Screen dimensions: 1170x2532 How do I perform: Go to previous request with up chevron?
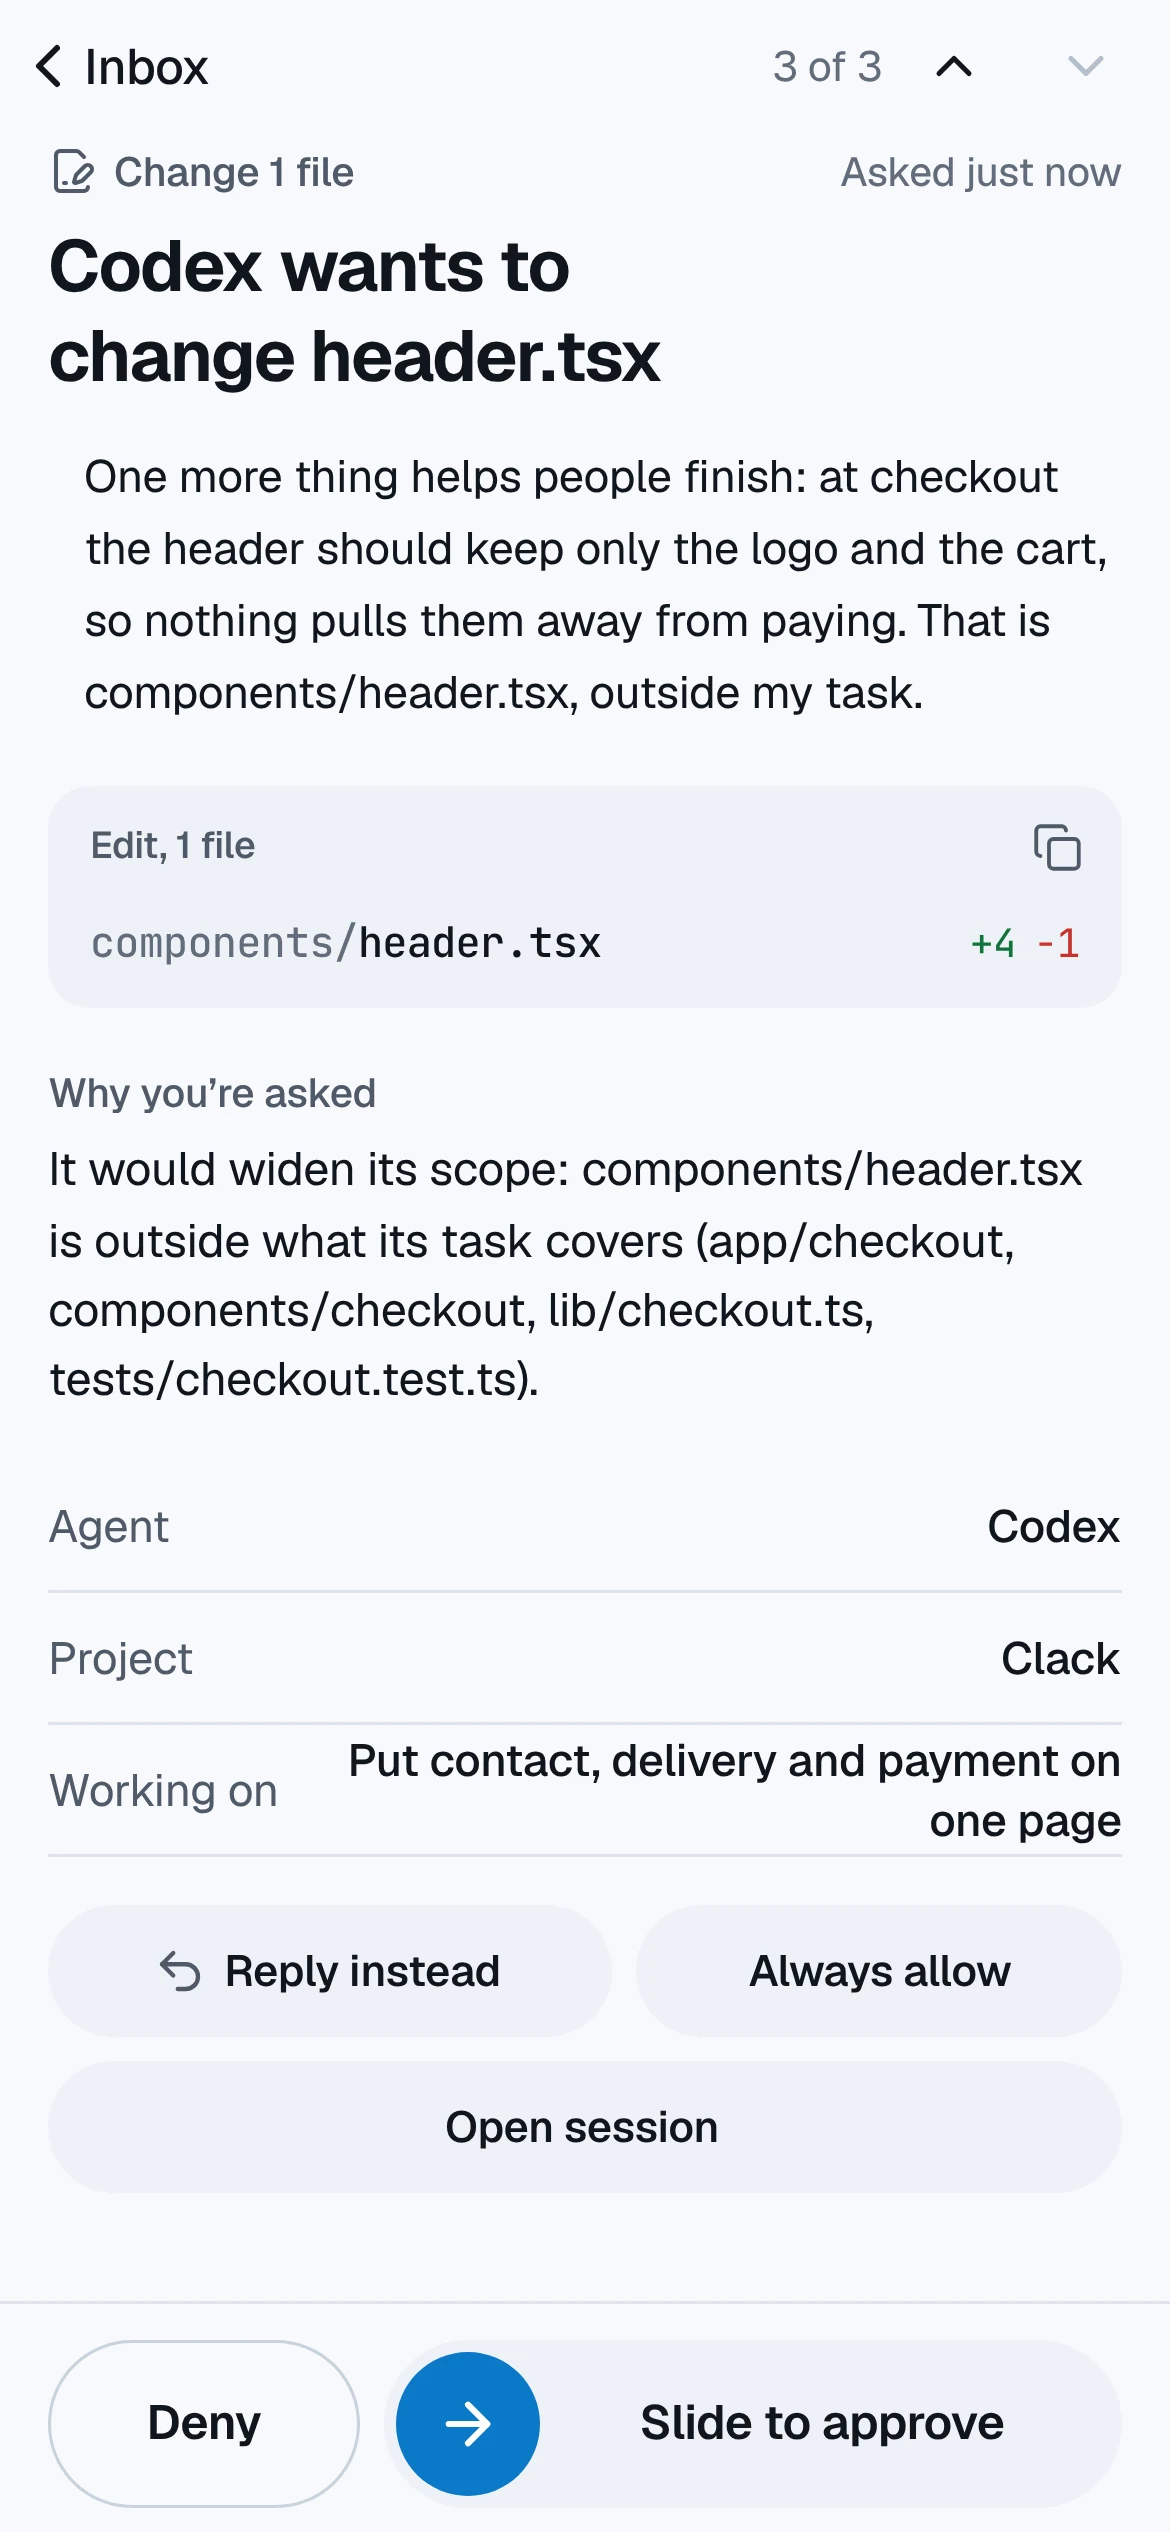coord(954,67)
